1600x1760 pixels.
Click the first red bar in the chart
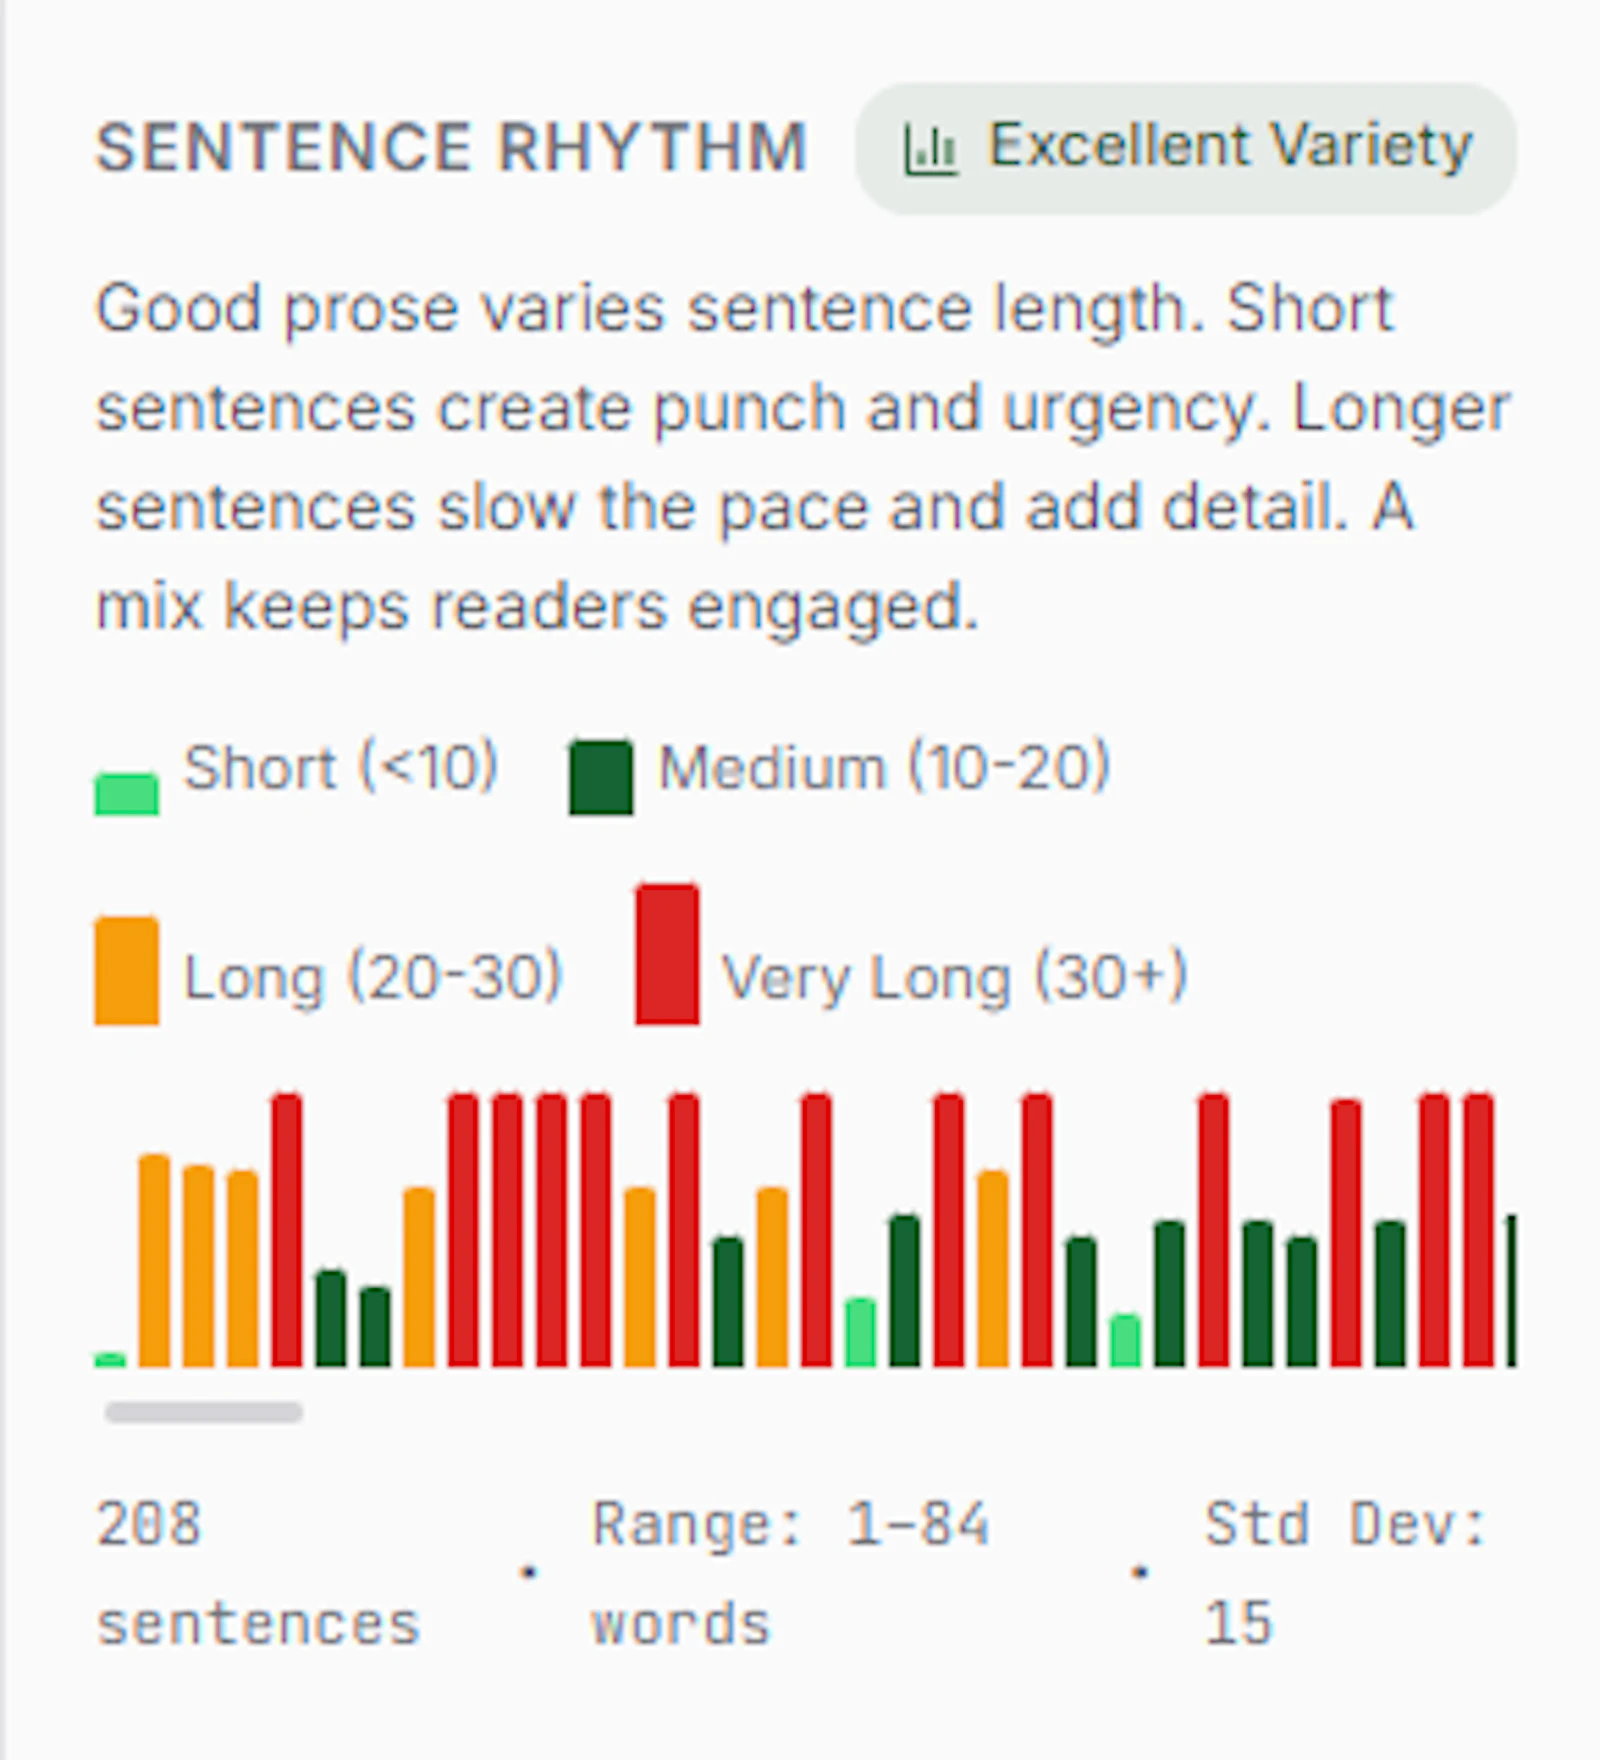pos(287,1230)
